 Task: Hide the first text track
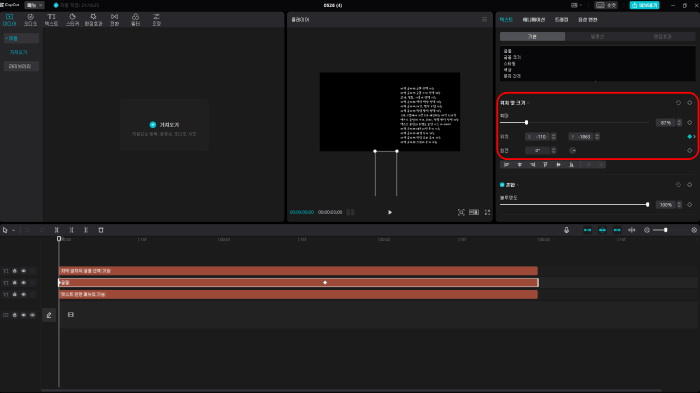[24, 271]
